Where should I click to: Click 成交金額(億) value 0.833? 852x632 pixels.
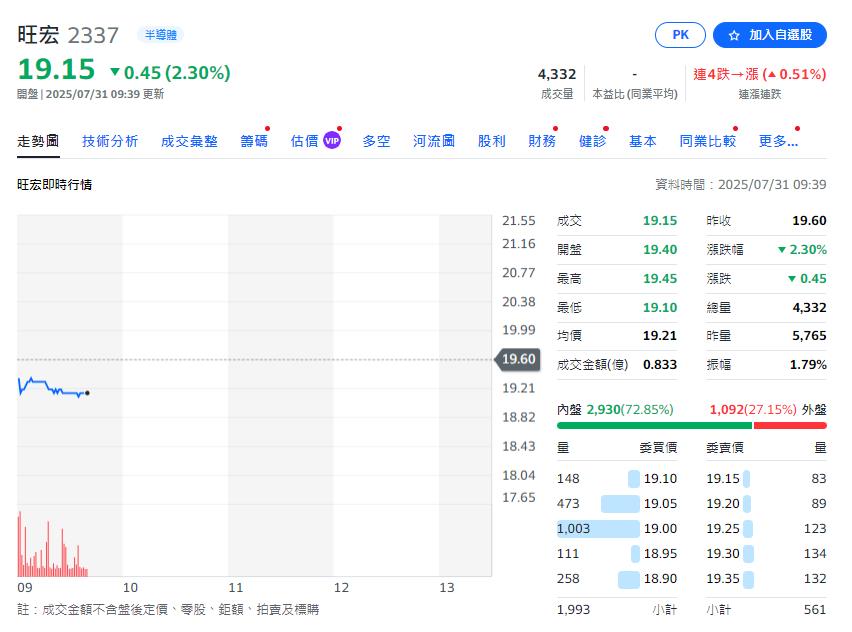pyautogui.click(x=660, y=365)
